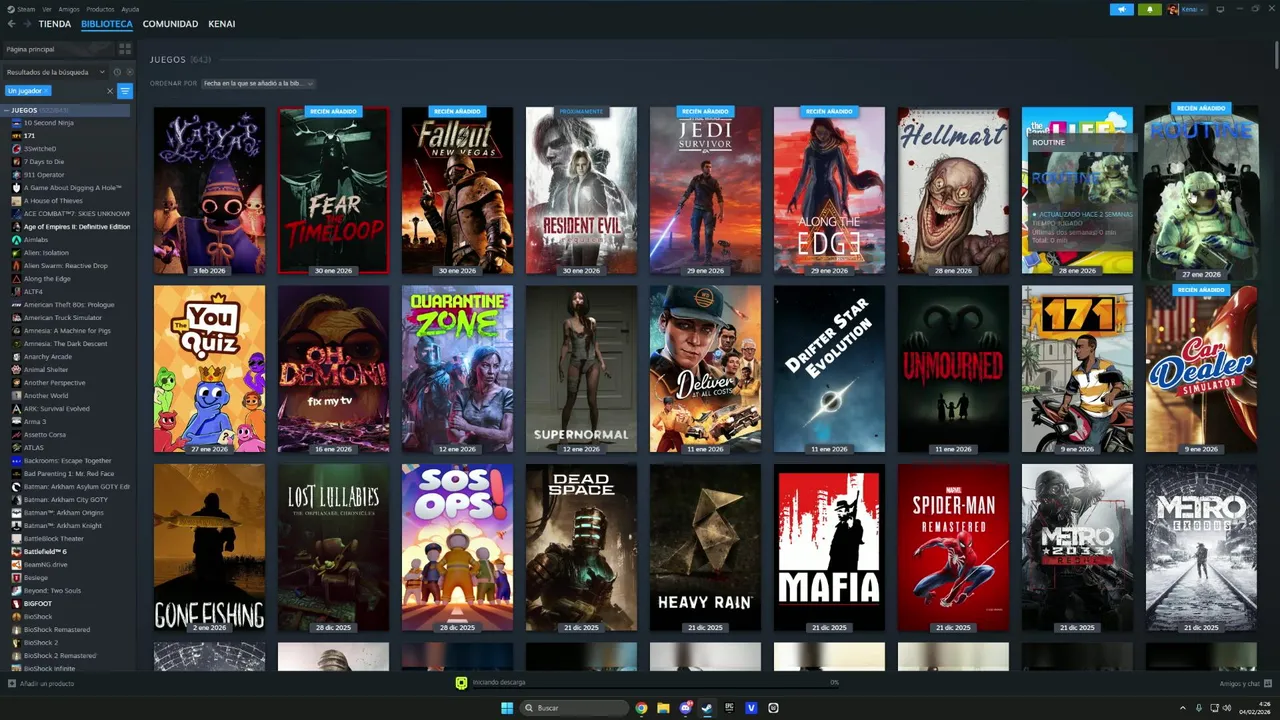Select 'Battlefield™ 6' in sidebar
Image resolution: width=1280 pixels, height=720 pixels.
click(x=45, y=552)
